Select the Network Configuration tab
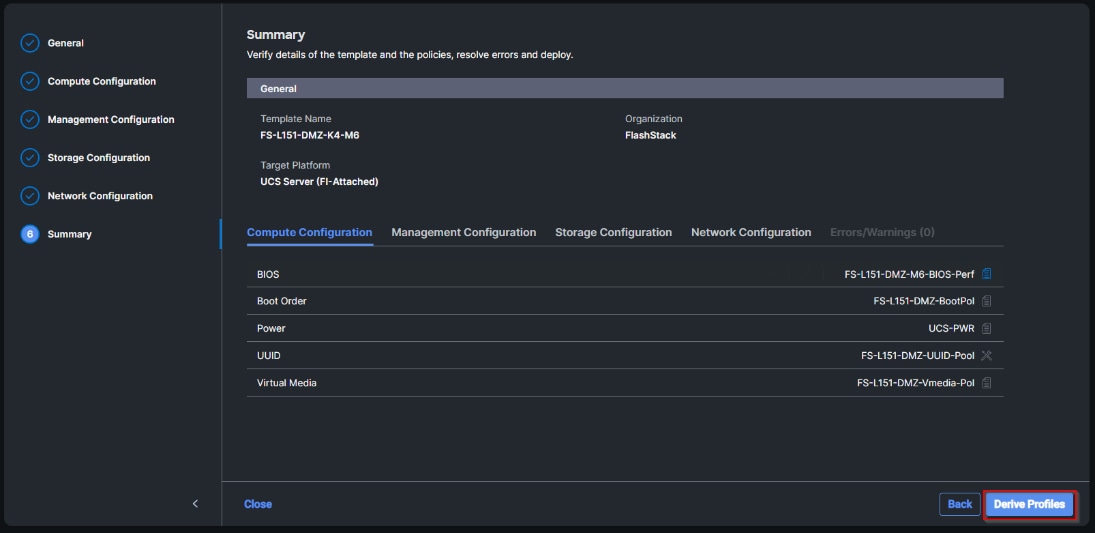Screen dimensions: 1095x533 (x=751, y=232)
